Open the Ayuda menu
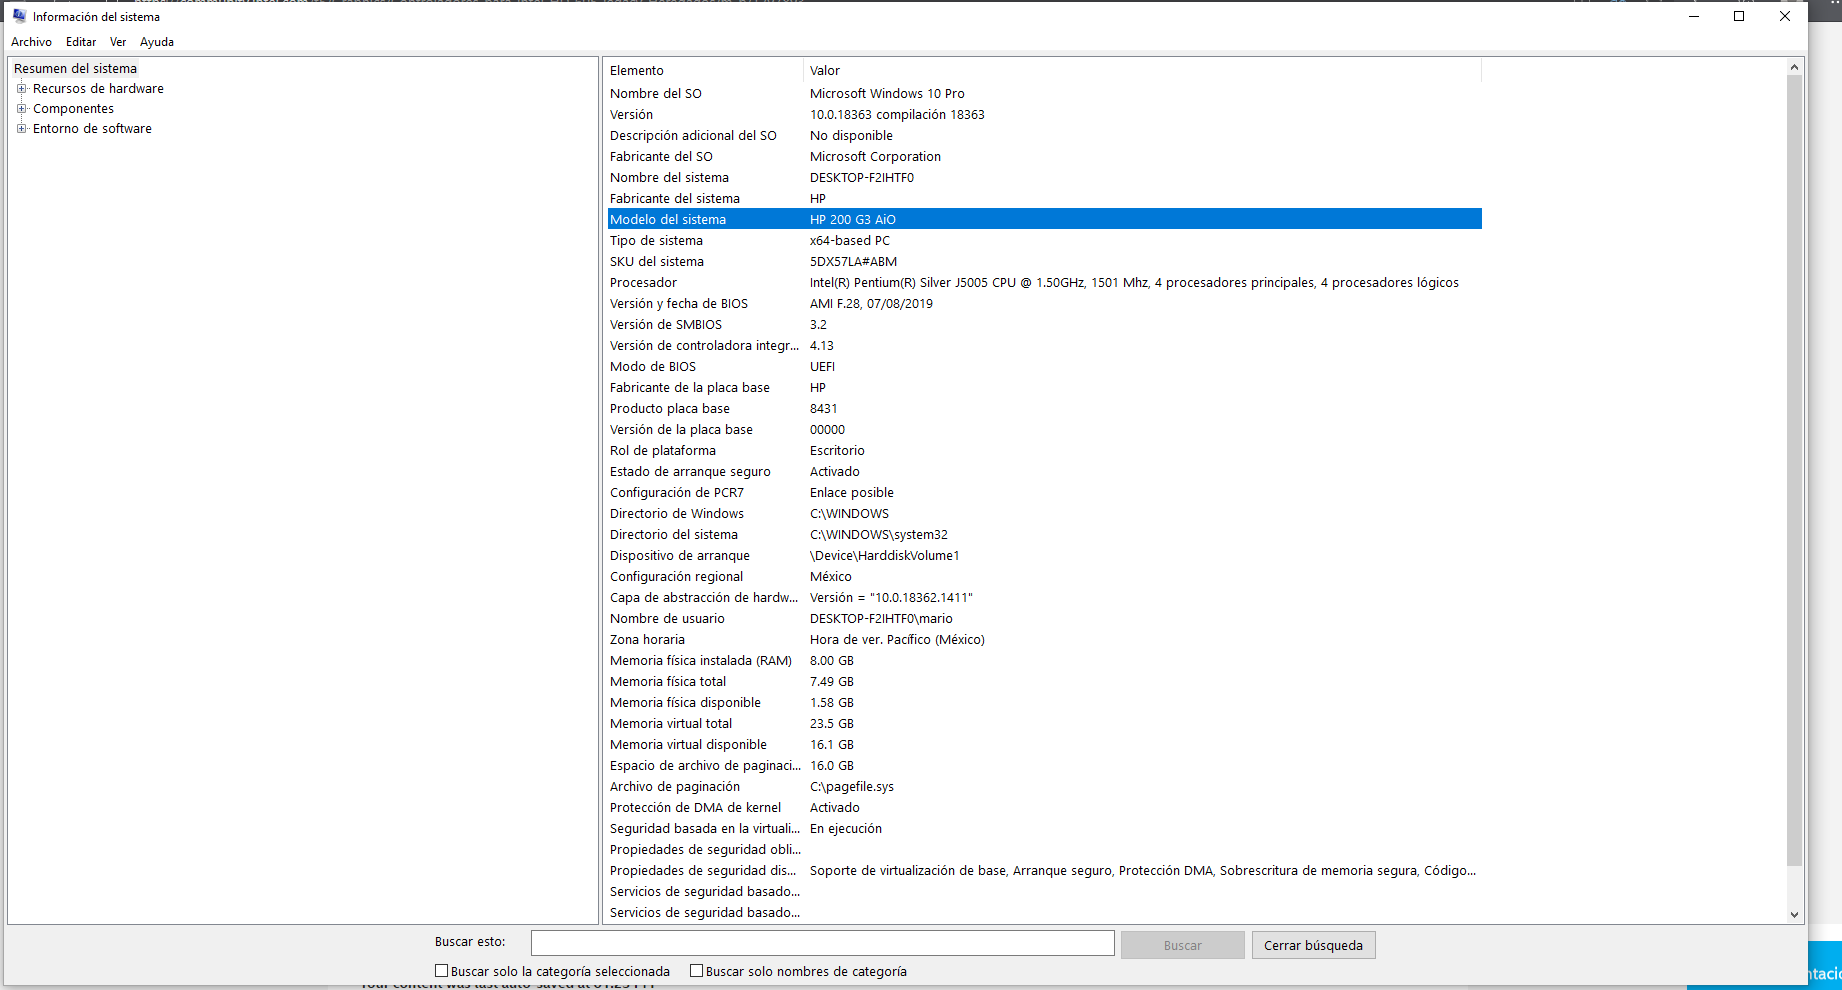Screen dimensions: 1842x990 coord(156,42)
